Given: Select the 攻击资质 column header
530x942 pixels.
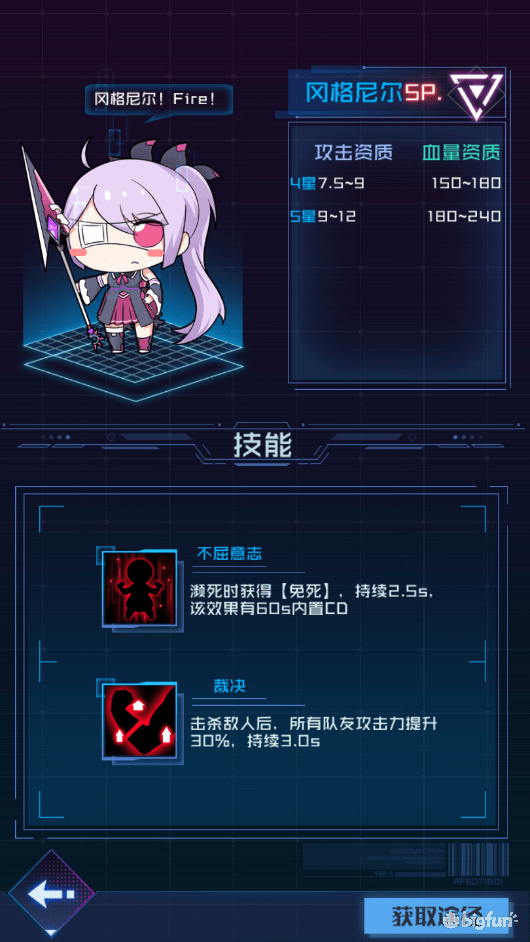Looking at the screenshot, I should click(353, 153).
